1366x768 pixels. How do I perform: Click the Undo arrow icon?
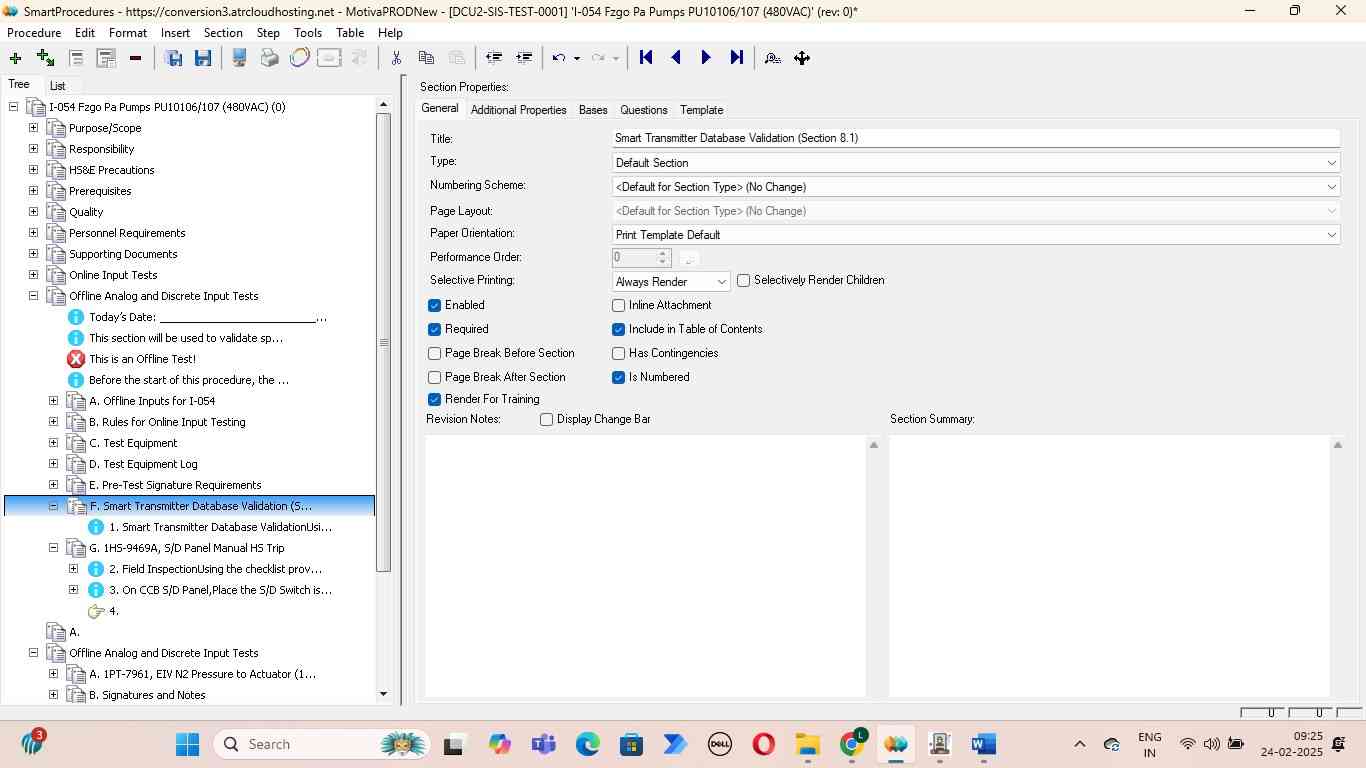[x=559, y=58]
